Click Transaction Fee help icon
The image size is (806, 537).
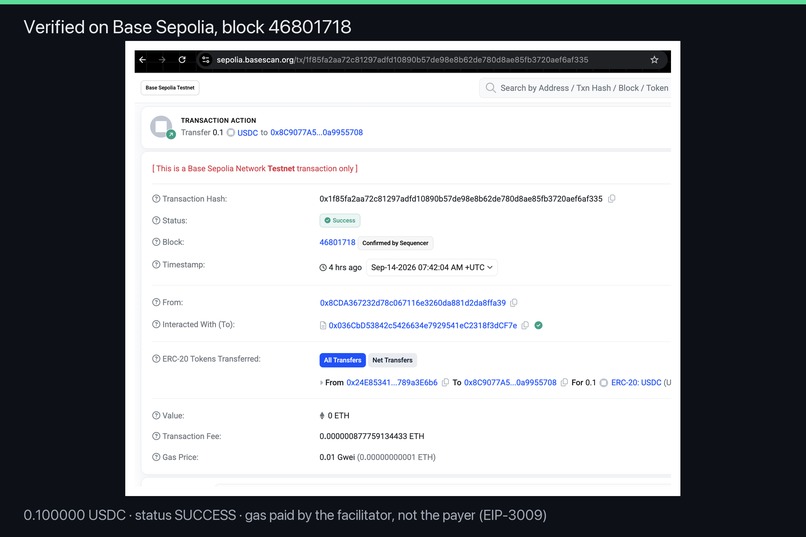tap(156, 436)
